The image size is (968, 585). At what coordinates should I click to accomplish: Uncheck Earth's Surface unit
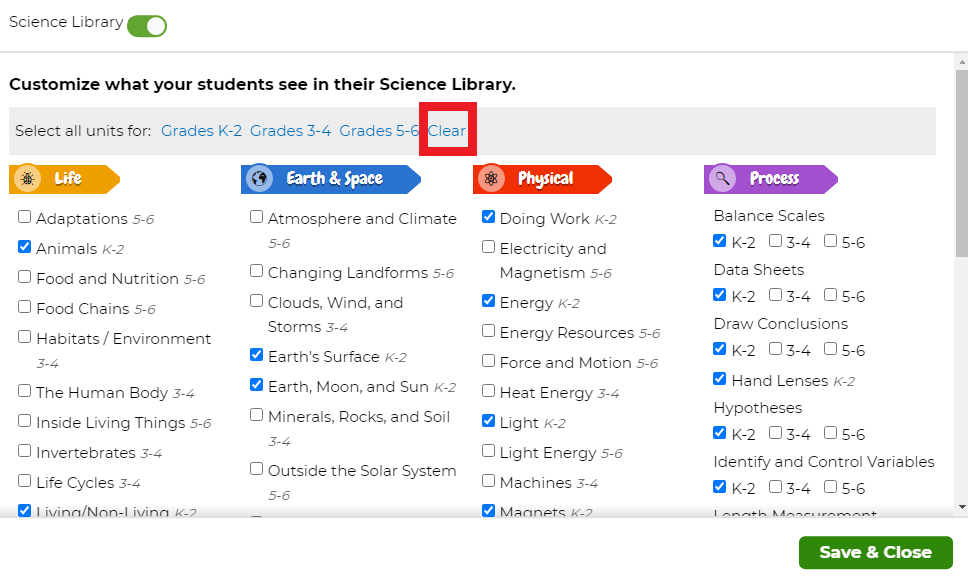[257, 355]
